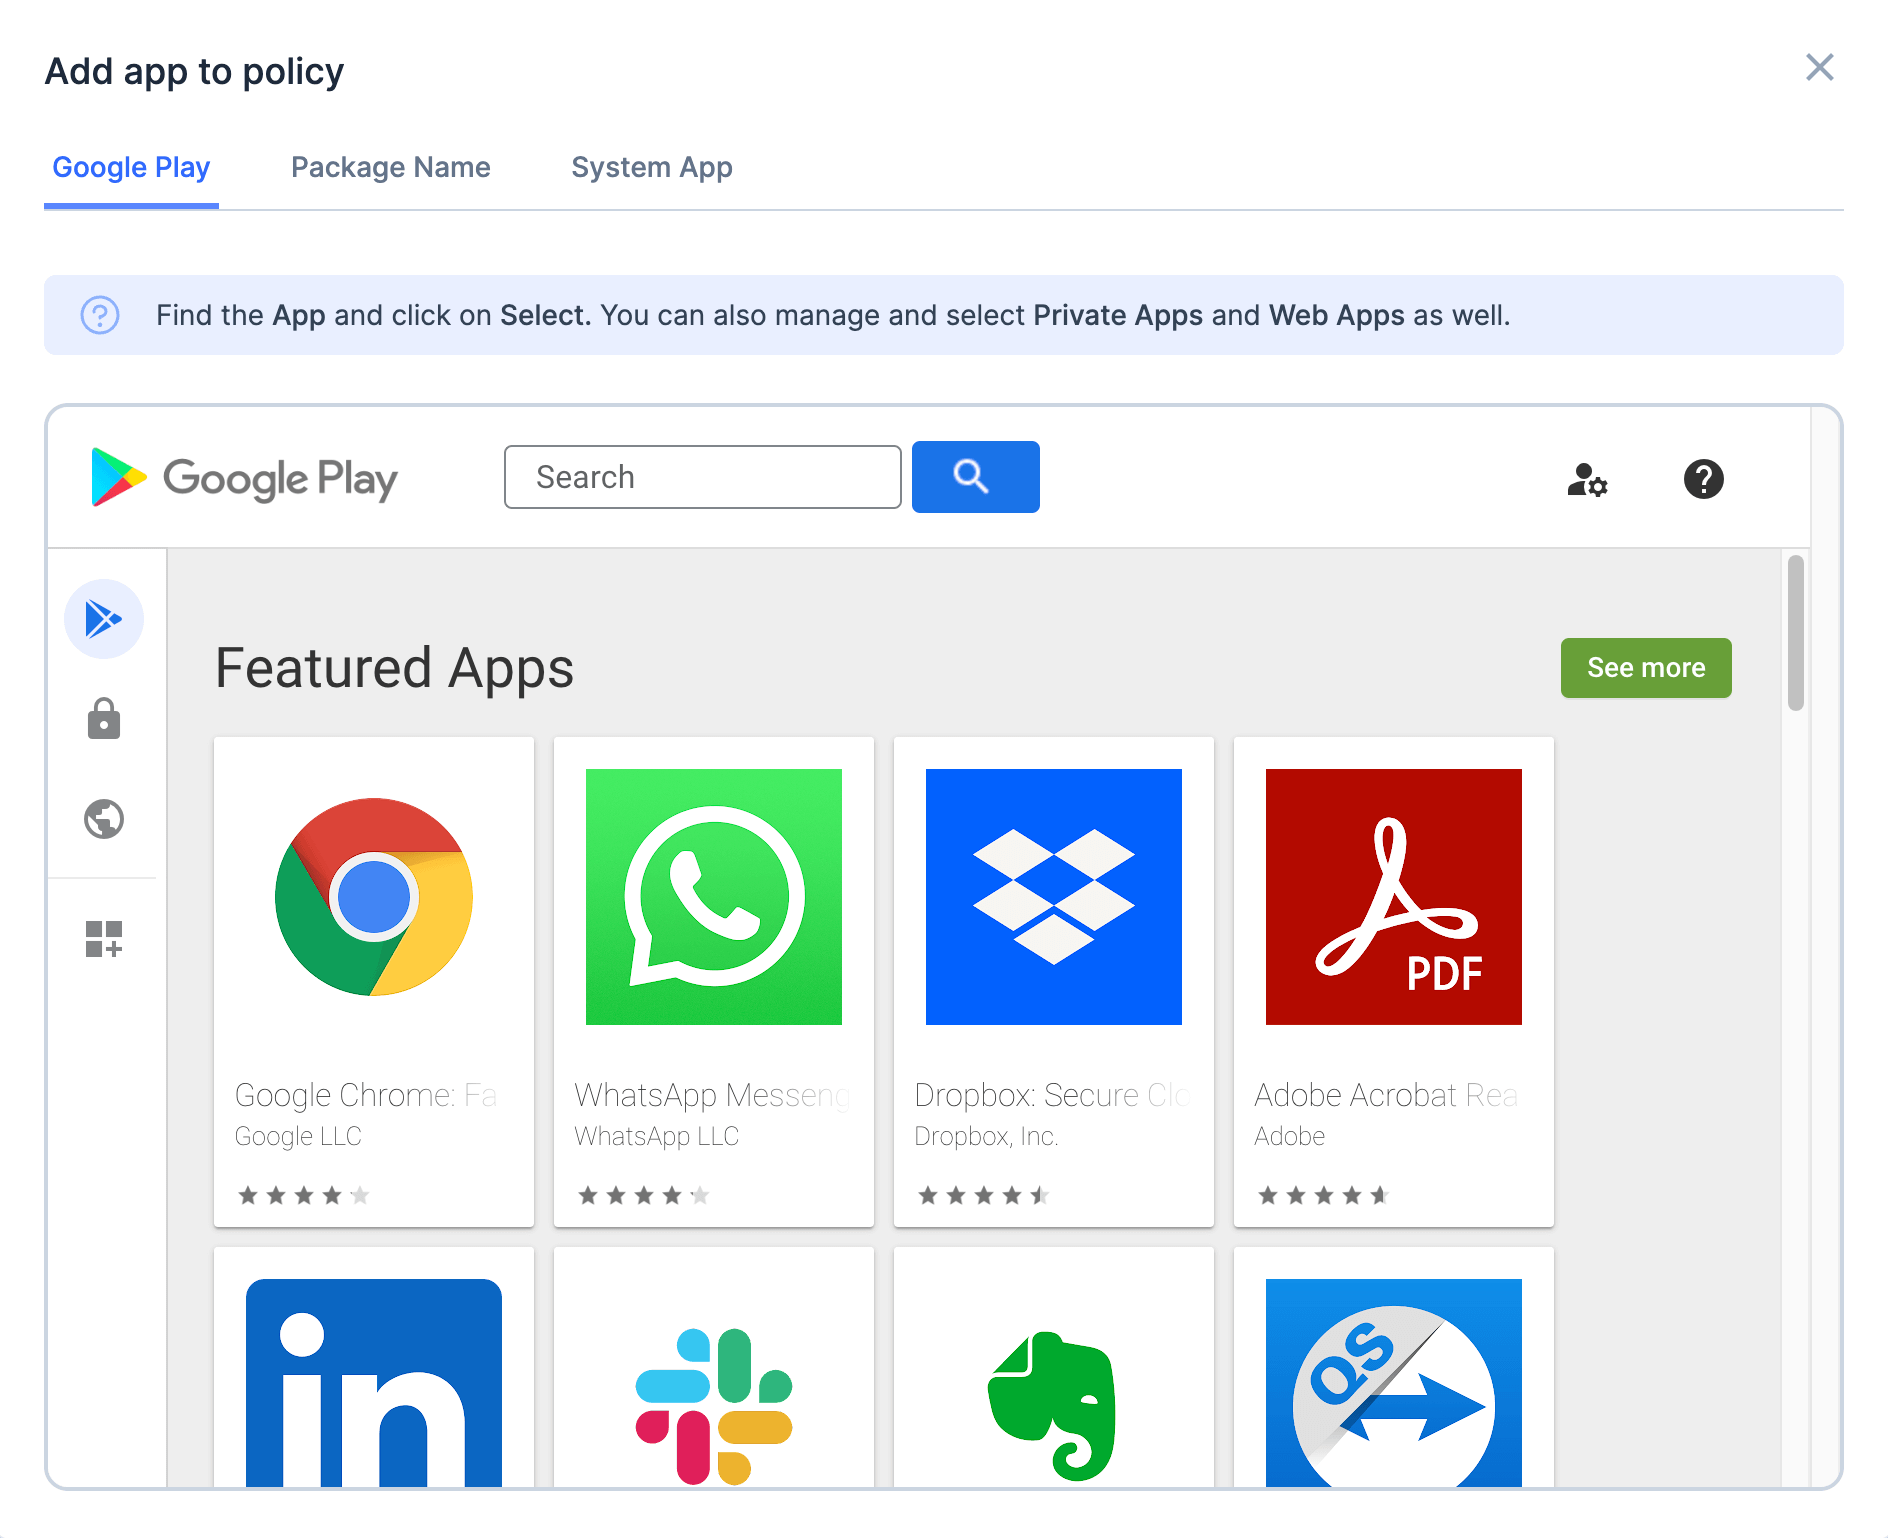Open the Slack app card

pyautogui.click(x=714, y=1367)
